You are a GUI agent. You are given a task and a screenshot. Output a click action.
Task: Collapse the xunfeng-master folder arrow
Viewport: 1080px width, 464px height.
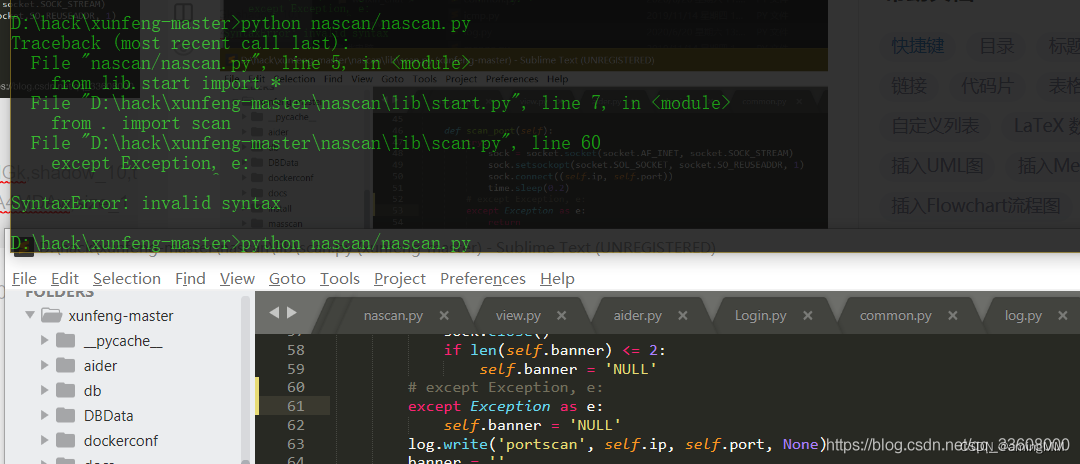click(x=30, y=315)
